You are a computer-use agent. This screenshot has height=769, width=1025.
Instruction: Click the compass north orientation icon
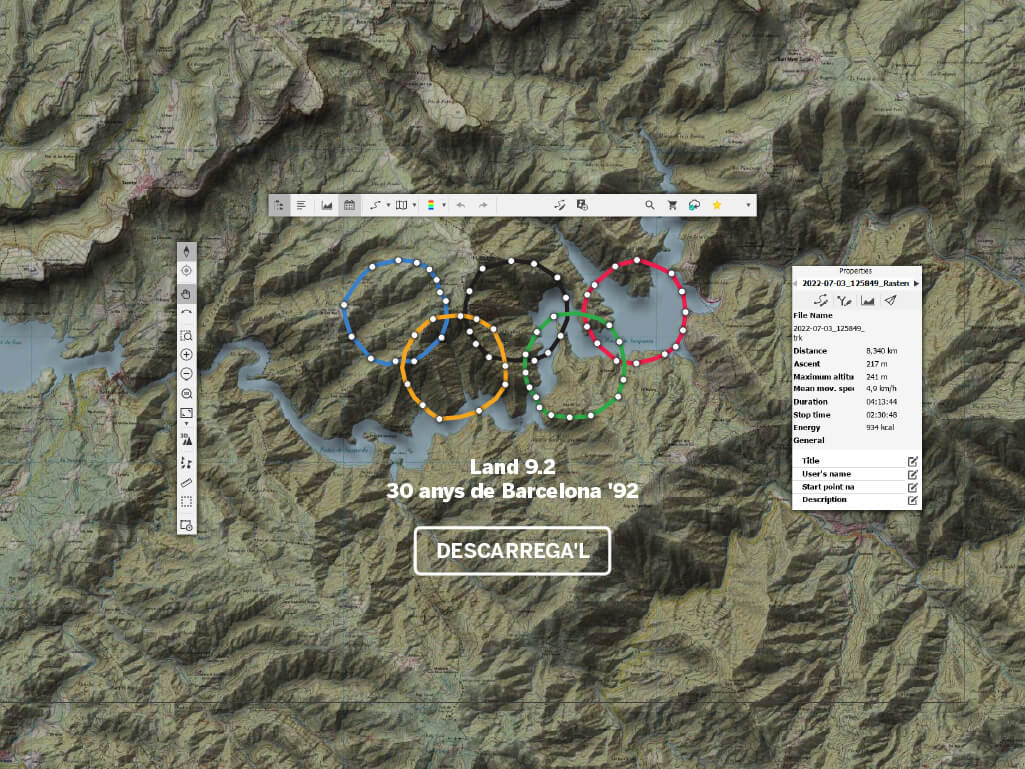[x=186, y=252]
